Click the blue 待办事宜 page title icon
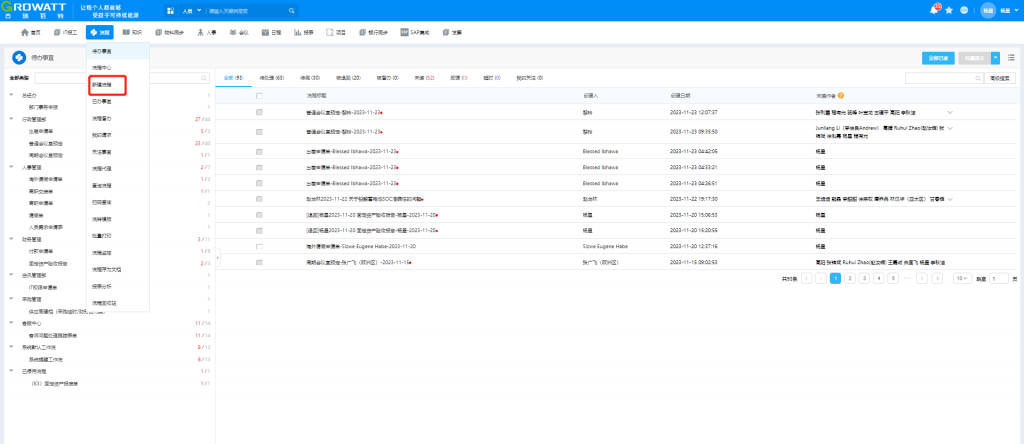 [x=19, y=57]
